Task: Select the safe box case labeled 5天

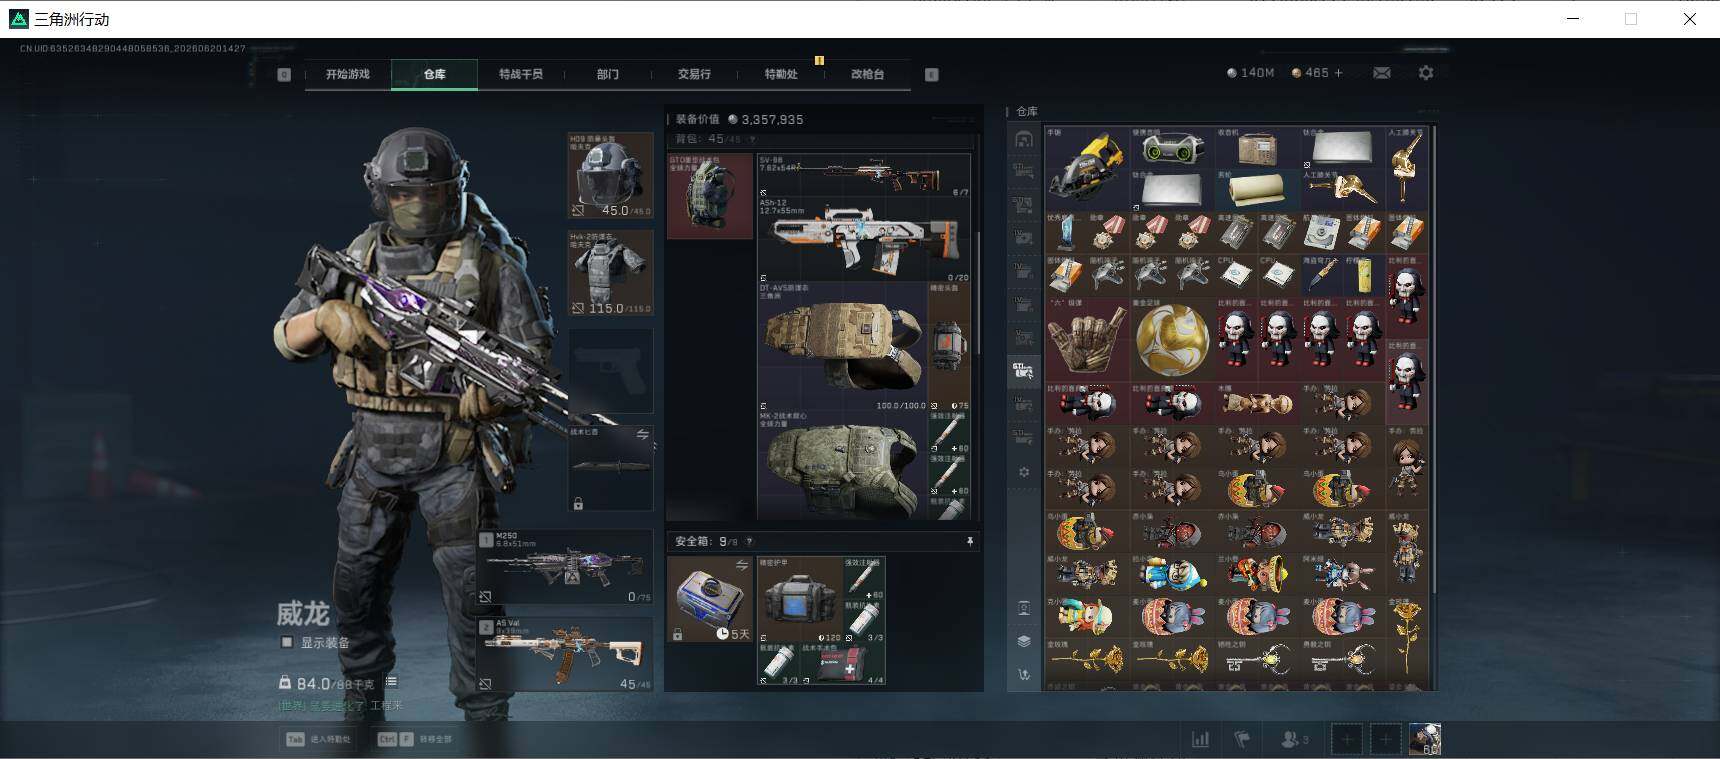Action: [x=710, y=599]
